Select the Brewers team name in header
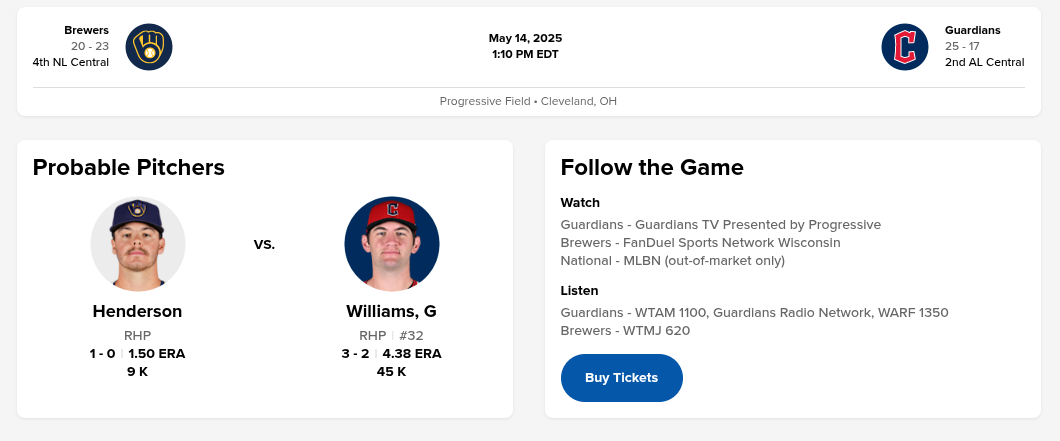Image resolution: width=1060 pixels, height=441 pixels. point(86,30)
